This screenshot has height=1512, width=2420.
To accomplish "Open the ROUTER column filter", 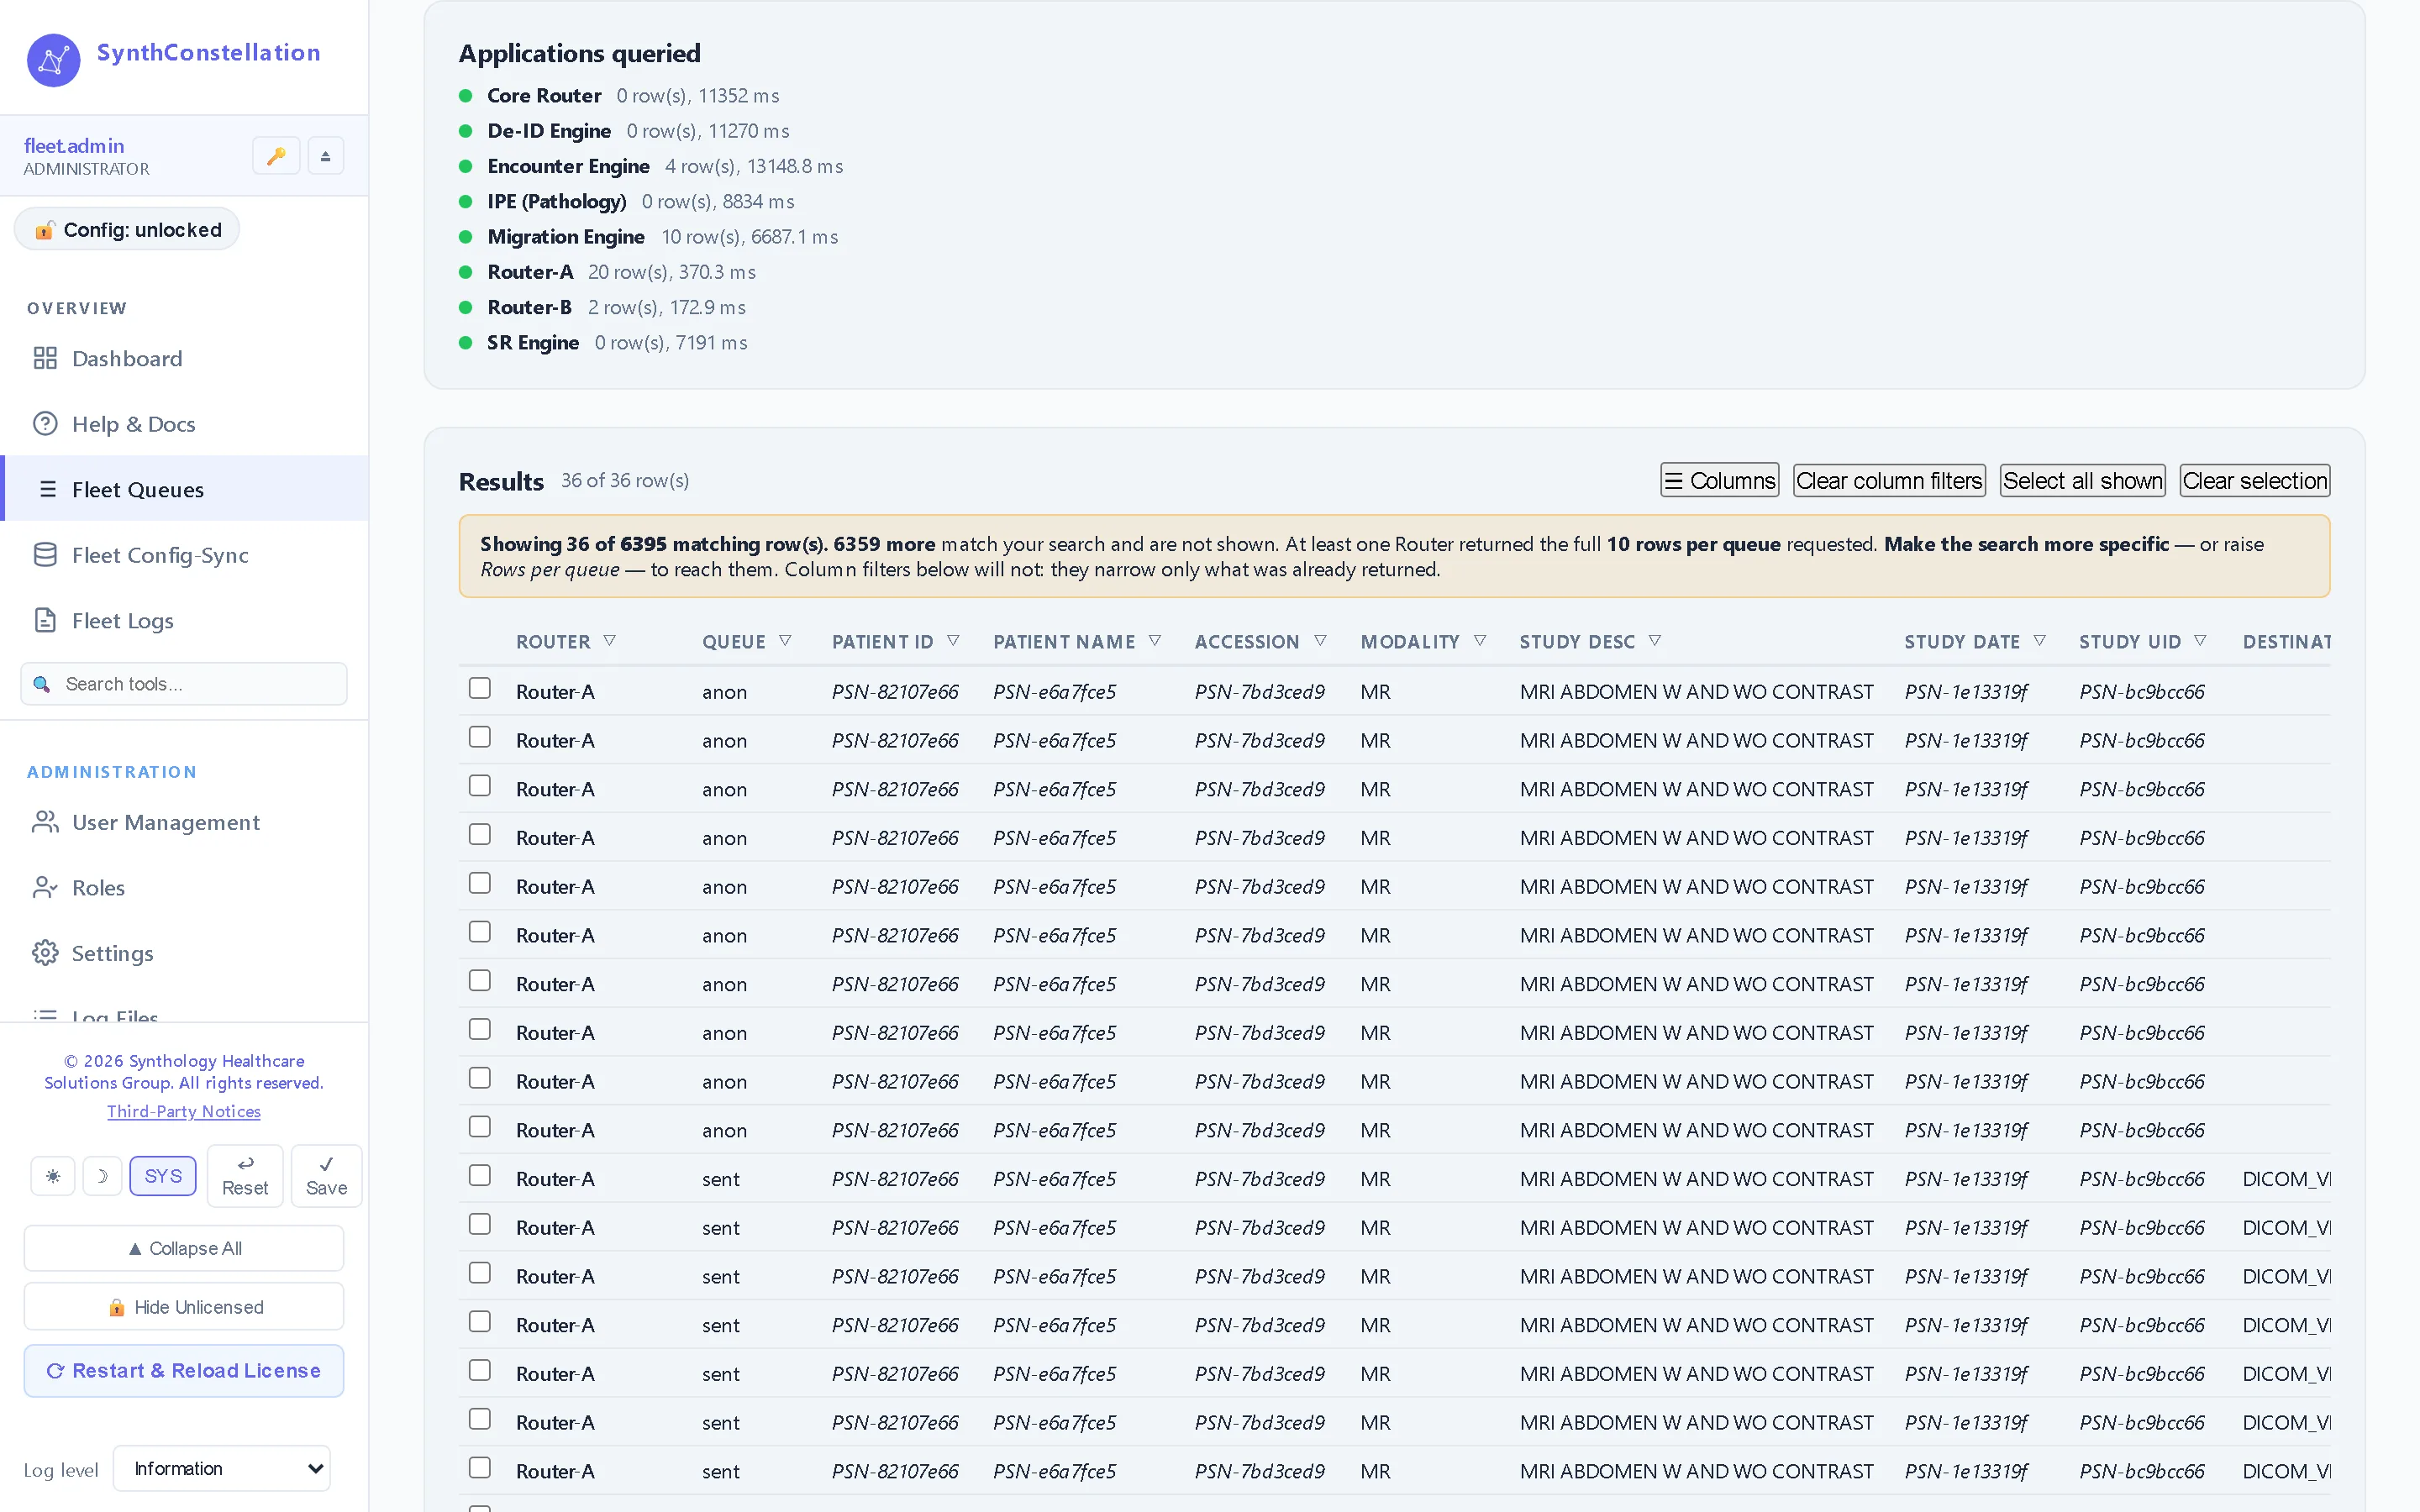I will coord(610,641).
